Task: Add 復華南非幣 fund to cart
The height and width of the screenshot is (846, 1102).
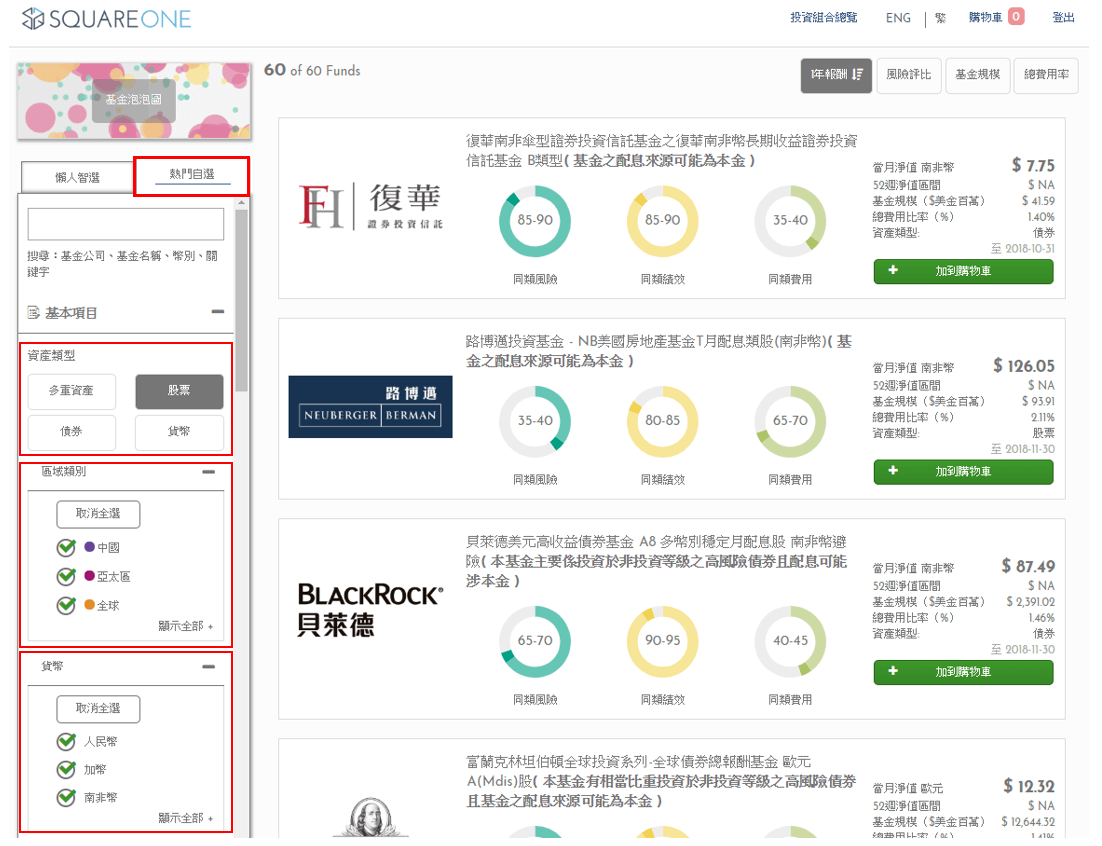Action: pos(964,271)
